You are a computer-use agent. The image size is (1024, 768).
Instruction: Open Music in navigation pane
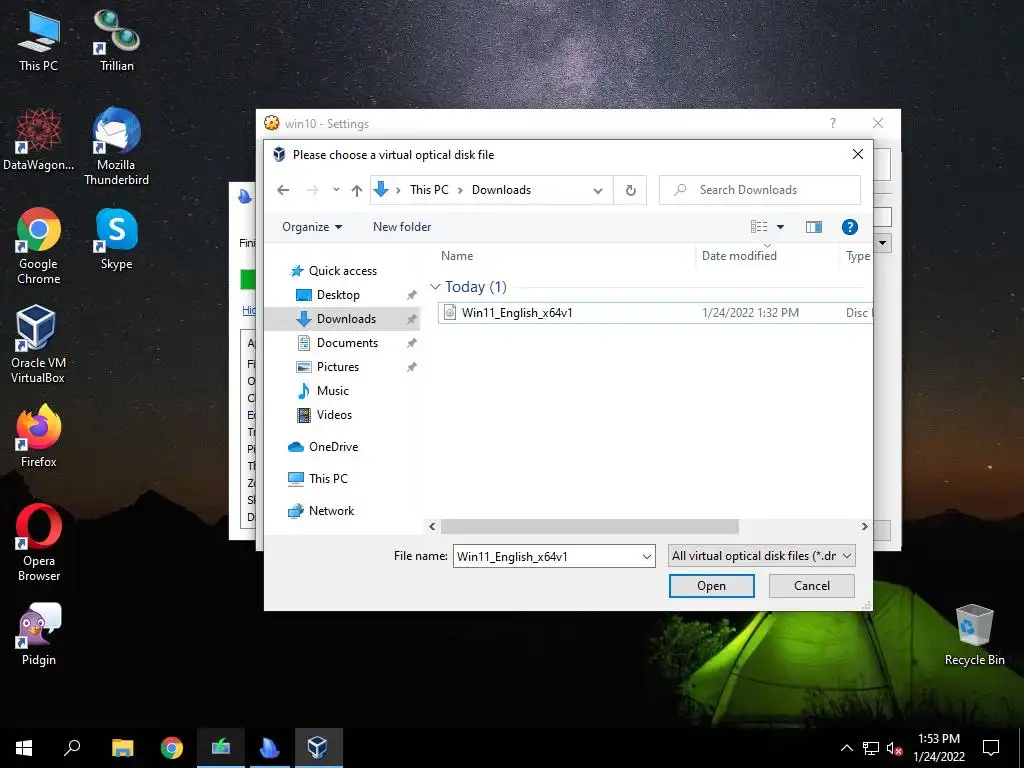click(x=332, y=391)
